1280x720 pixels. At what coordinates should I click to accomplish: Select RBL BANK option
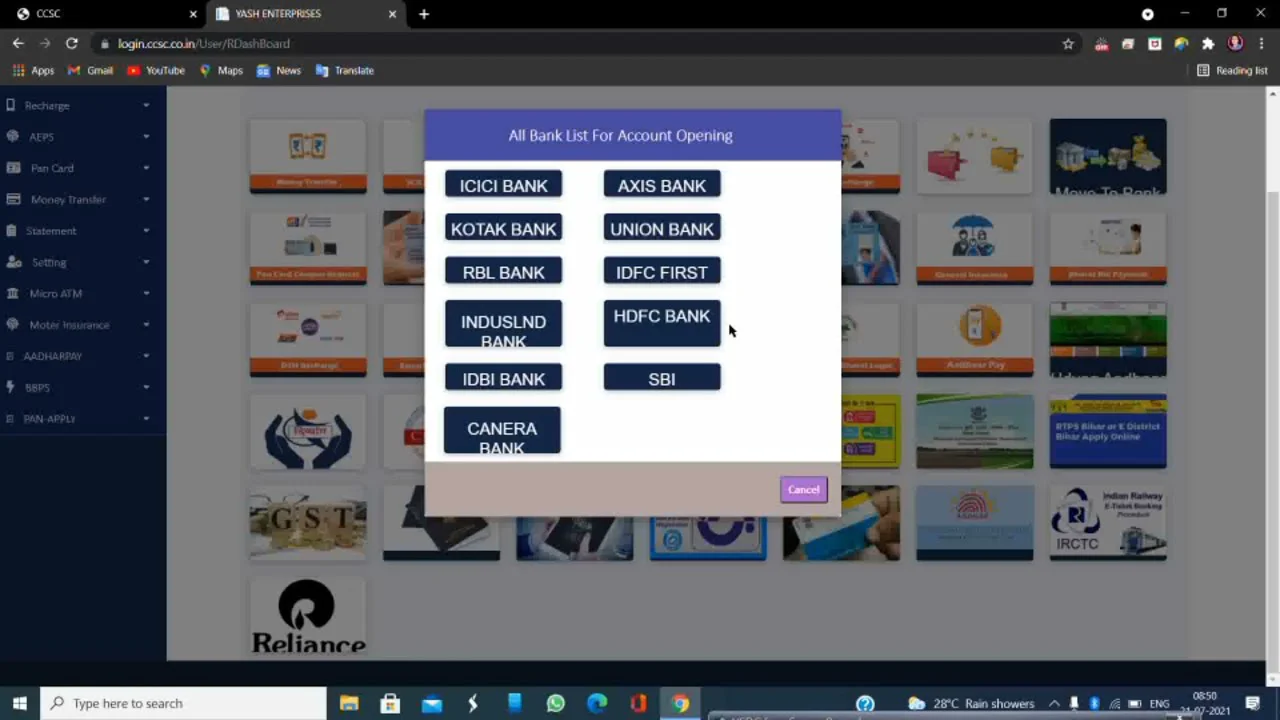click(503, 272)
